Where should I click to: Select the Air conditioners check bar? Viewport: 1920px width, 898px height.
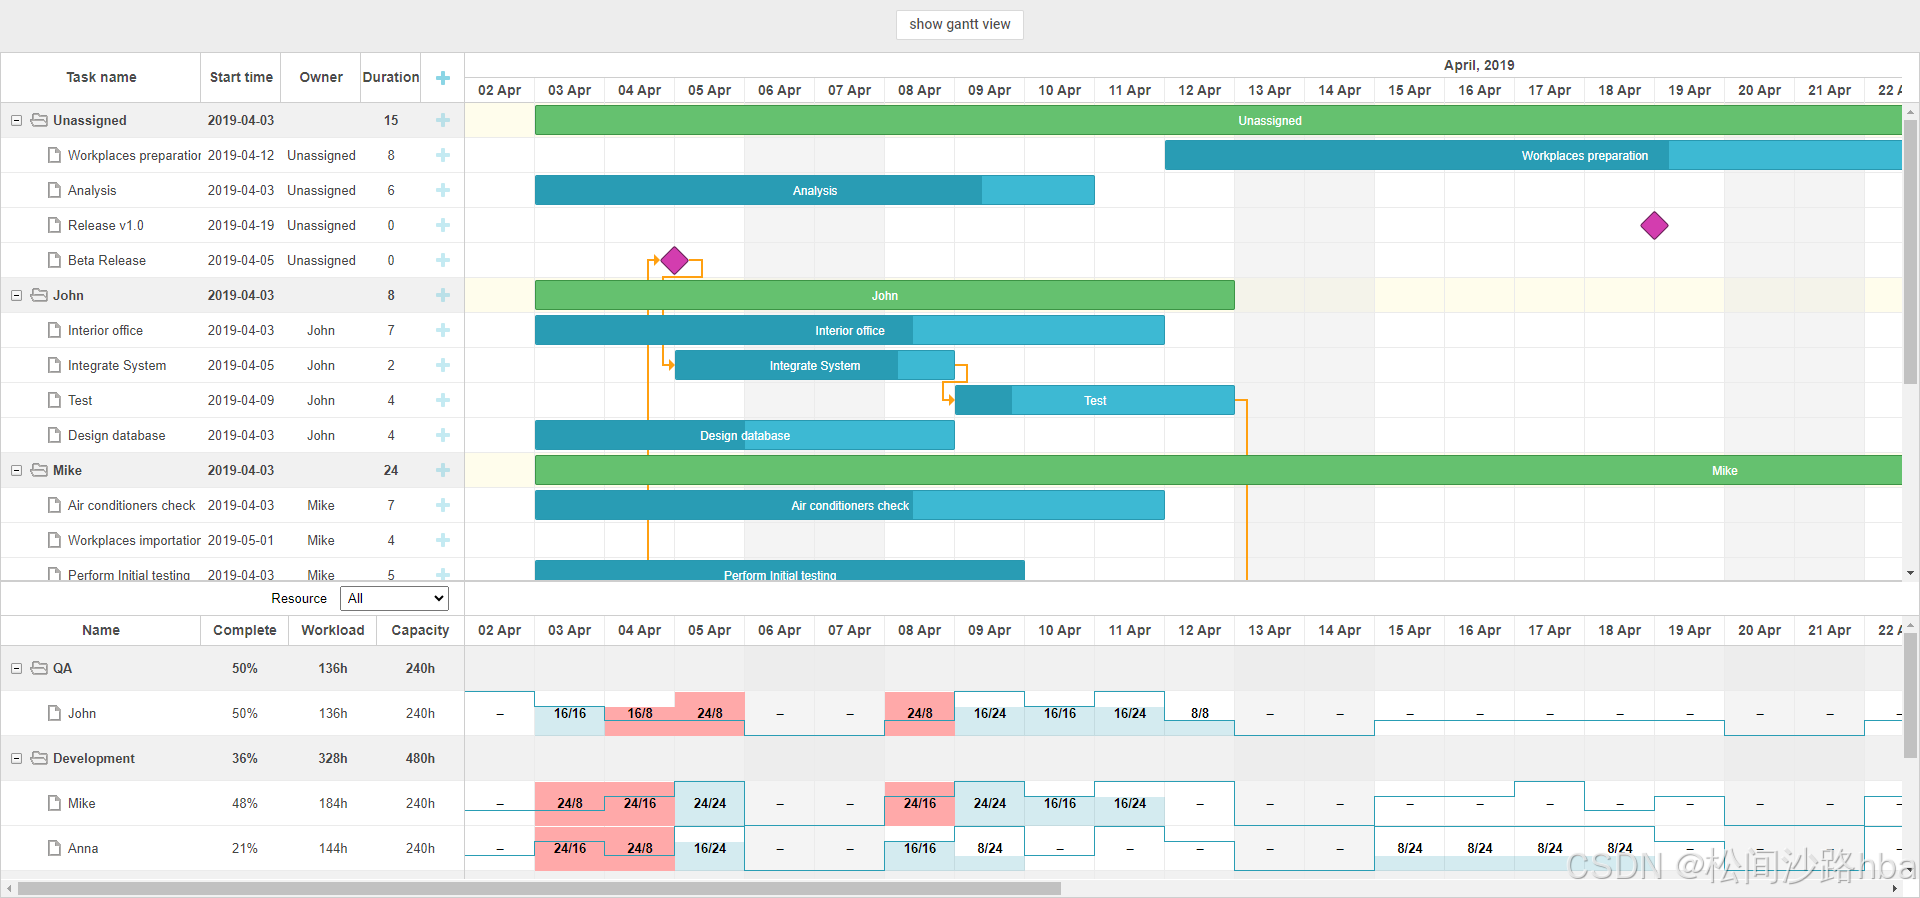(x=850, y=505)
